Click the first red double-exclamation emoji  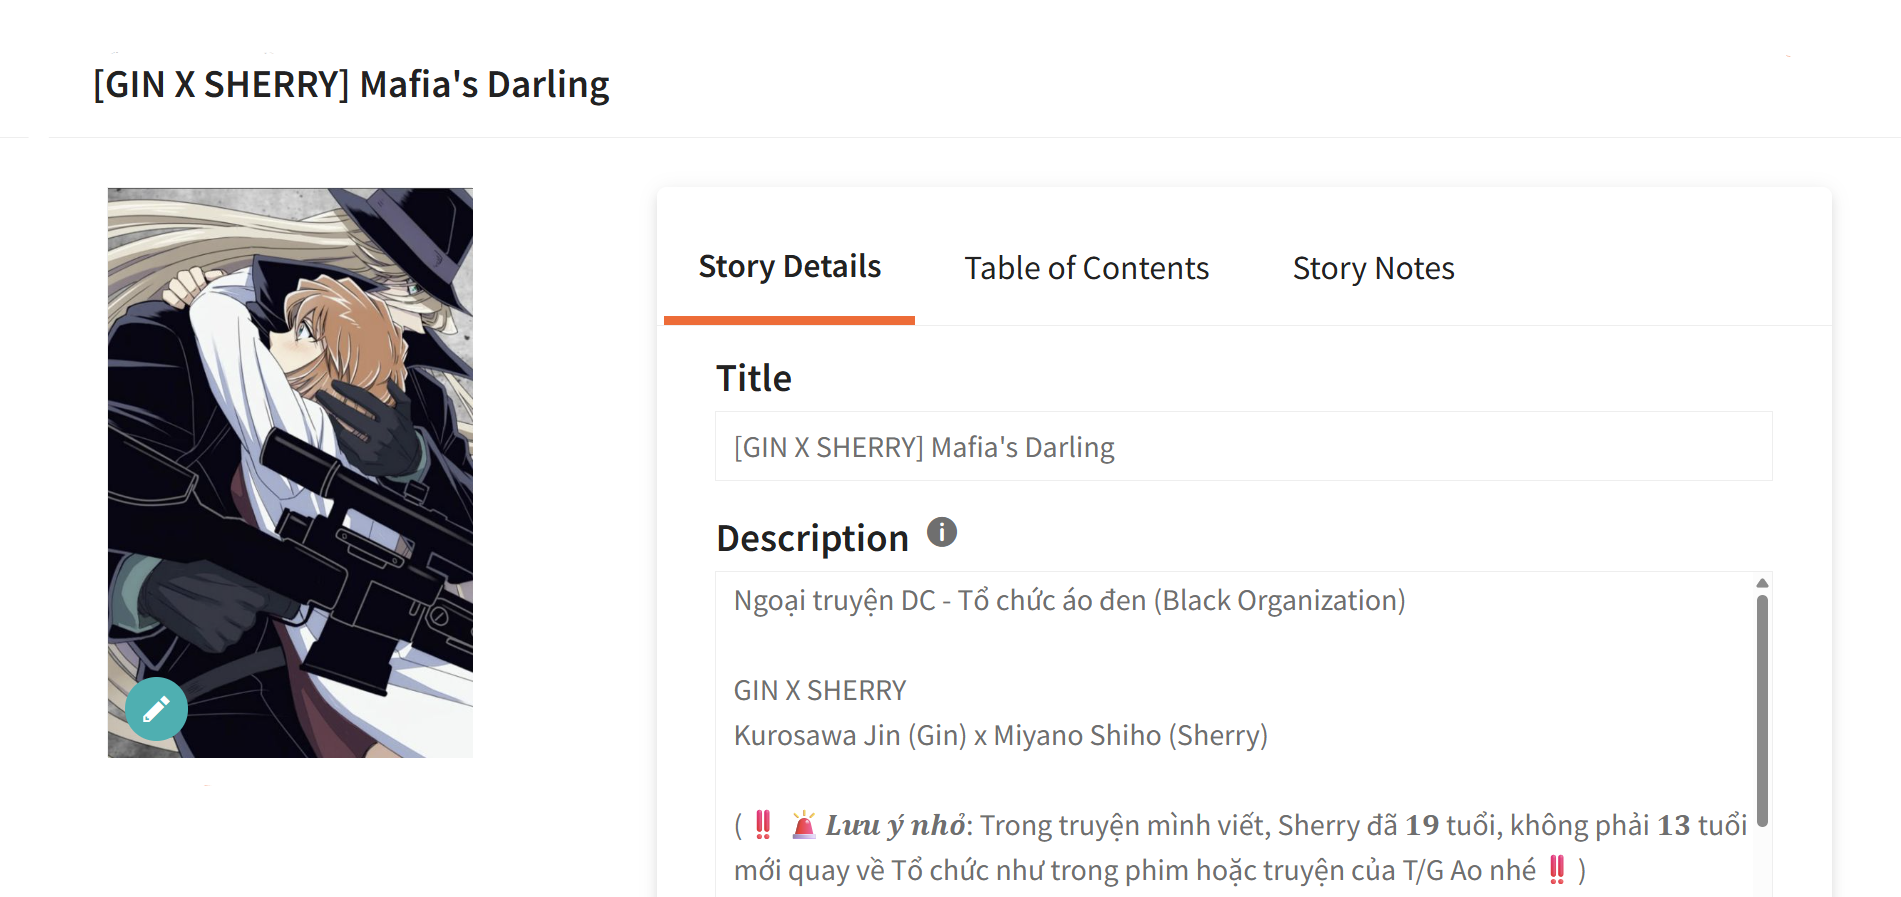[763, 824]
